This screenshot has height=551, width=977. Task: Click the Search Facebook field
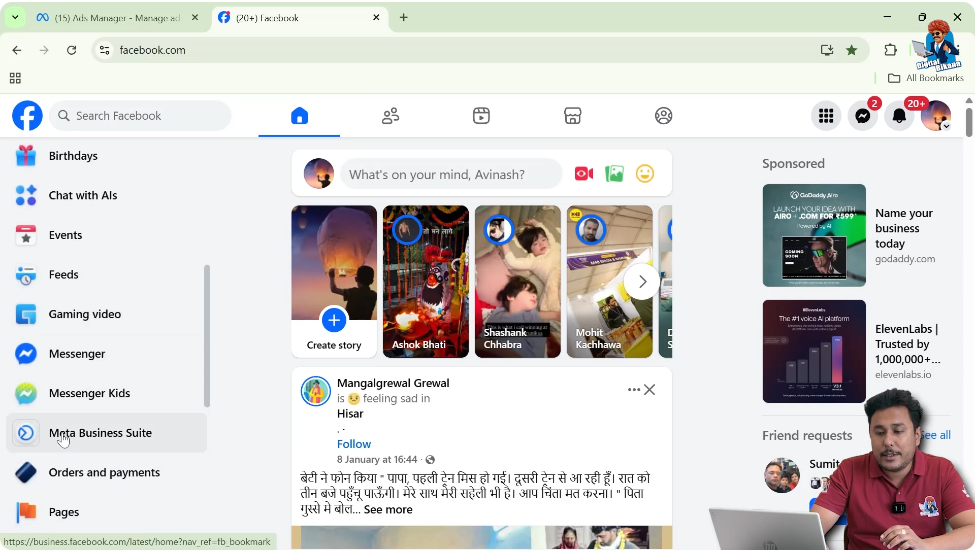point(140,116)
